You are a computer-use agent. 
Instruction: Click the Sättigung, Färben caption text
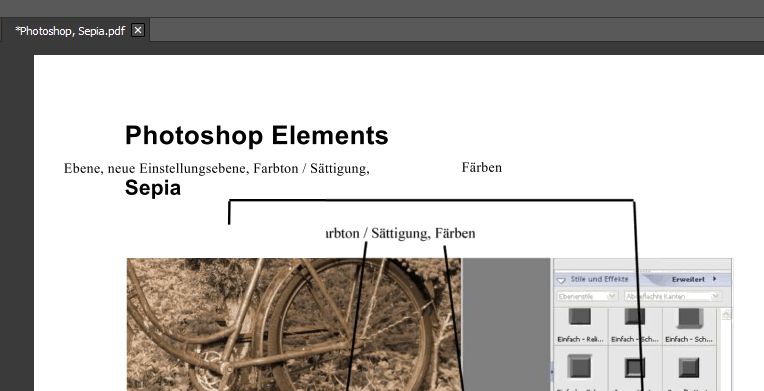pyautogui.click(x=423, y=234)
